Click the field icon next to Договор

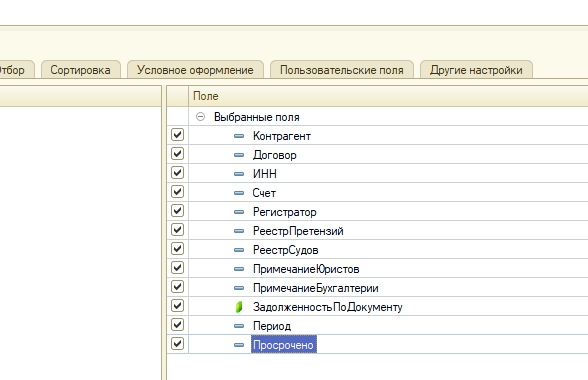[239, 155]
